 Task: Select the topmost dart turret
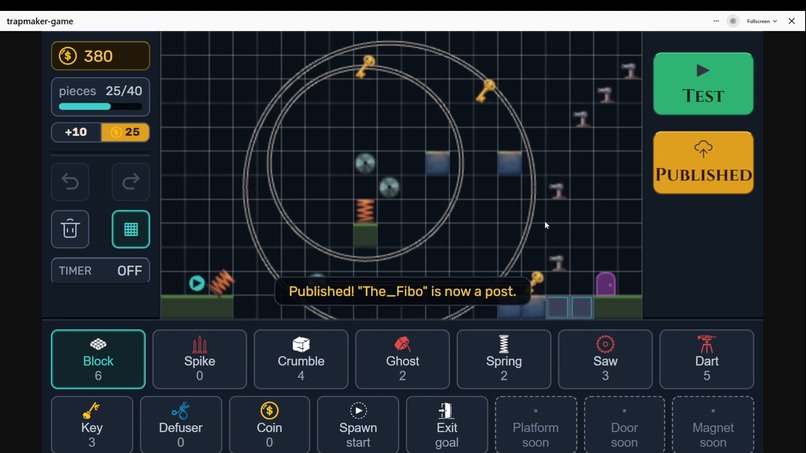[630, 71]
